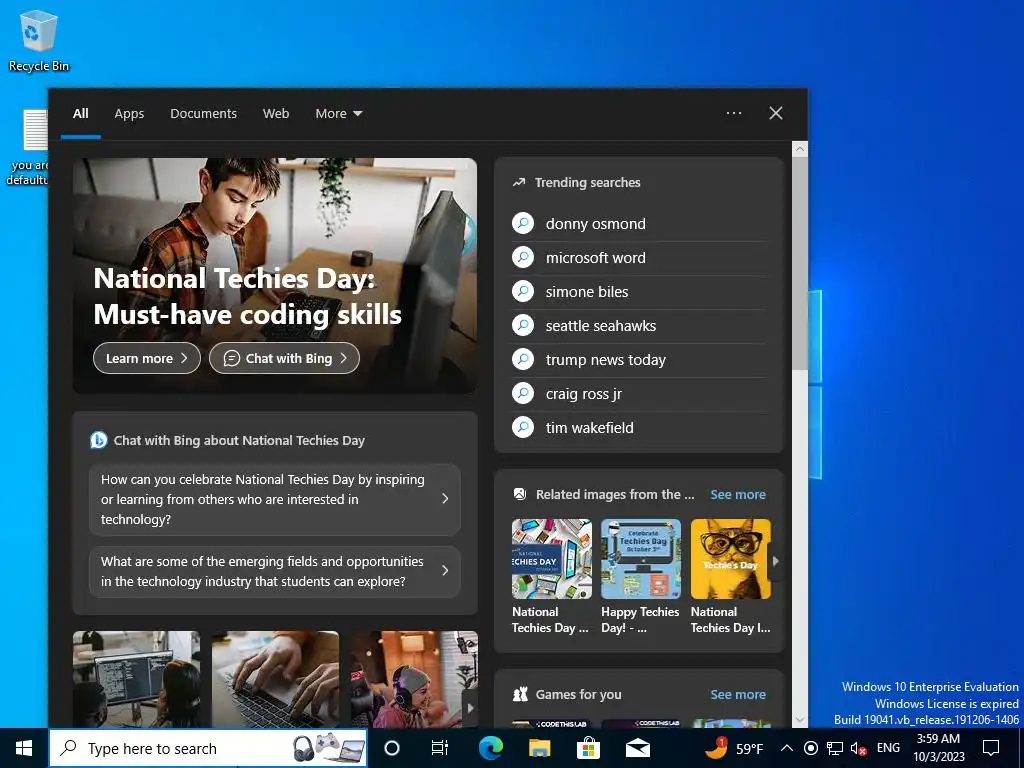Open the Windows Start menu
Screen dimensions: 1024x768
[24, 748]
